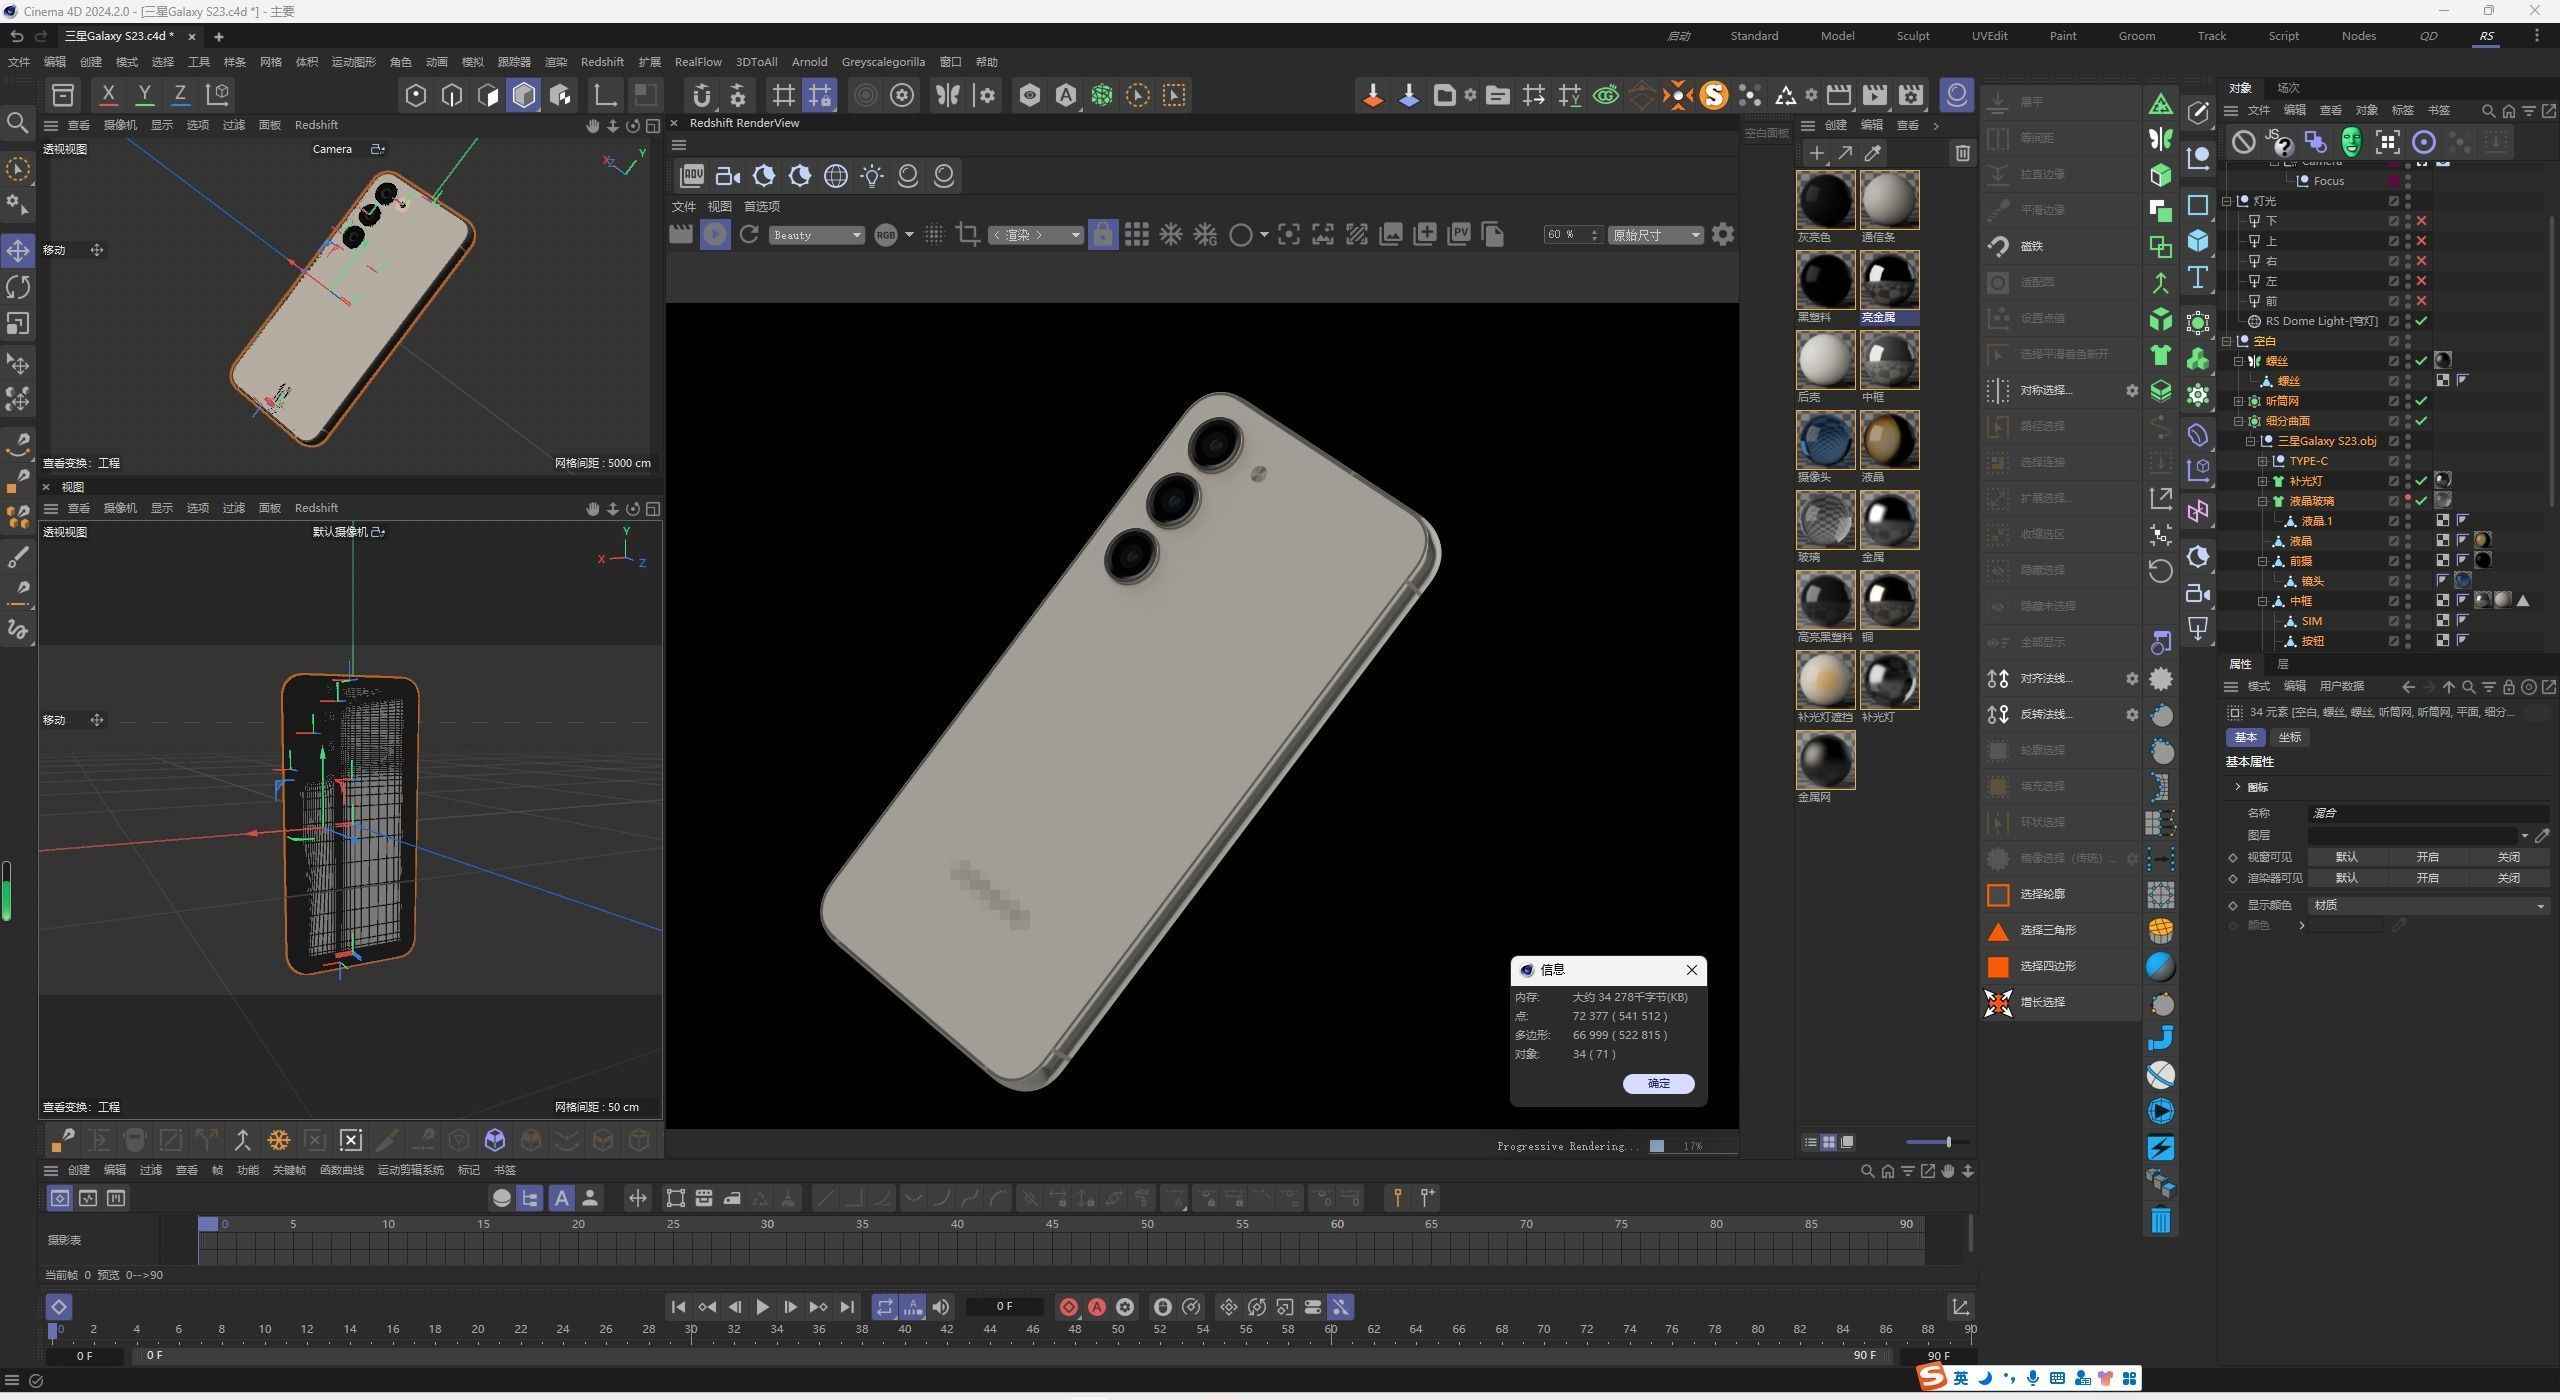Lock the X axis in top toolbar
The height and width of the screenshot is (1400, 2560).
pyautogui.click(x=108, y=95)
